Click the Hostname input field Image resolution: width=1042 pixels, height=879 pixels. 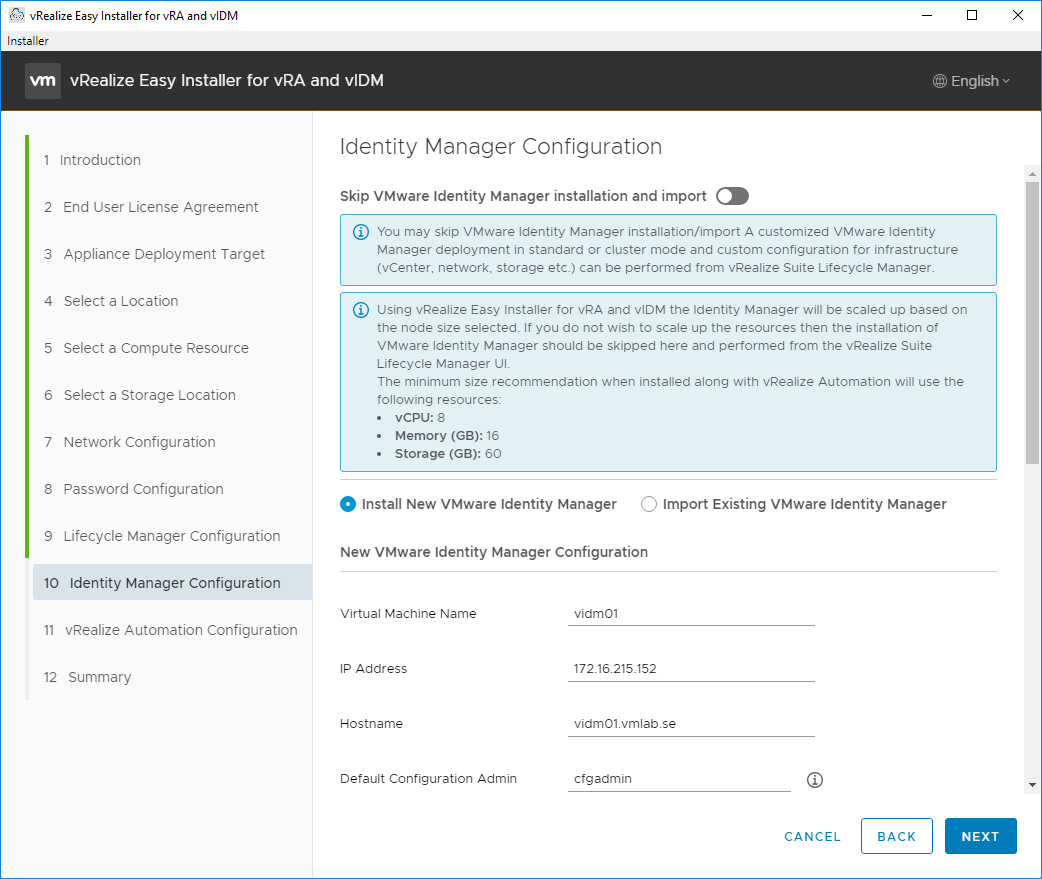click(x=691, y=724)
